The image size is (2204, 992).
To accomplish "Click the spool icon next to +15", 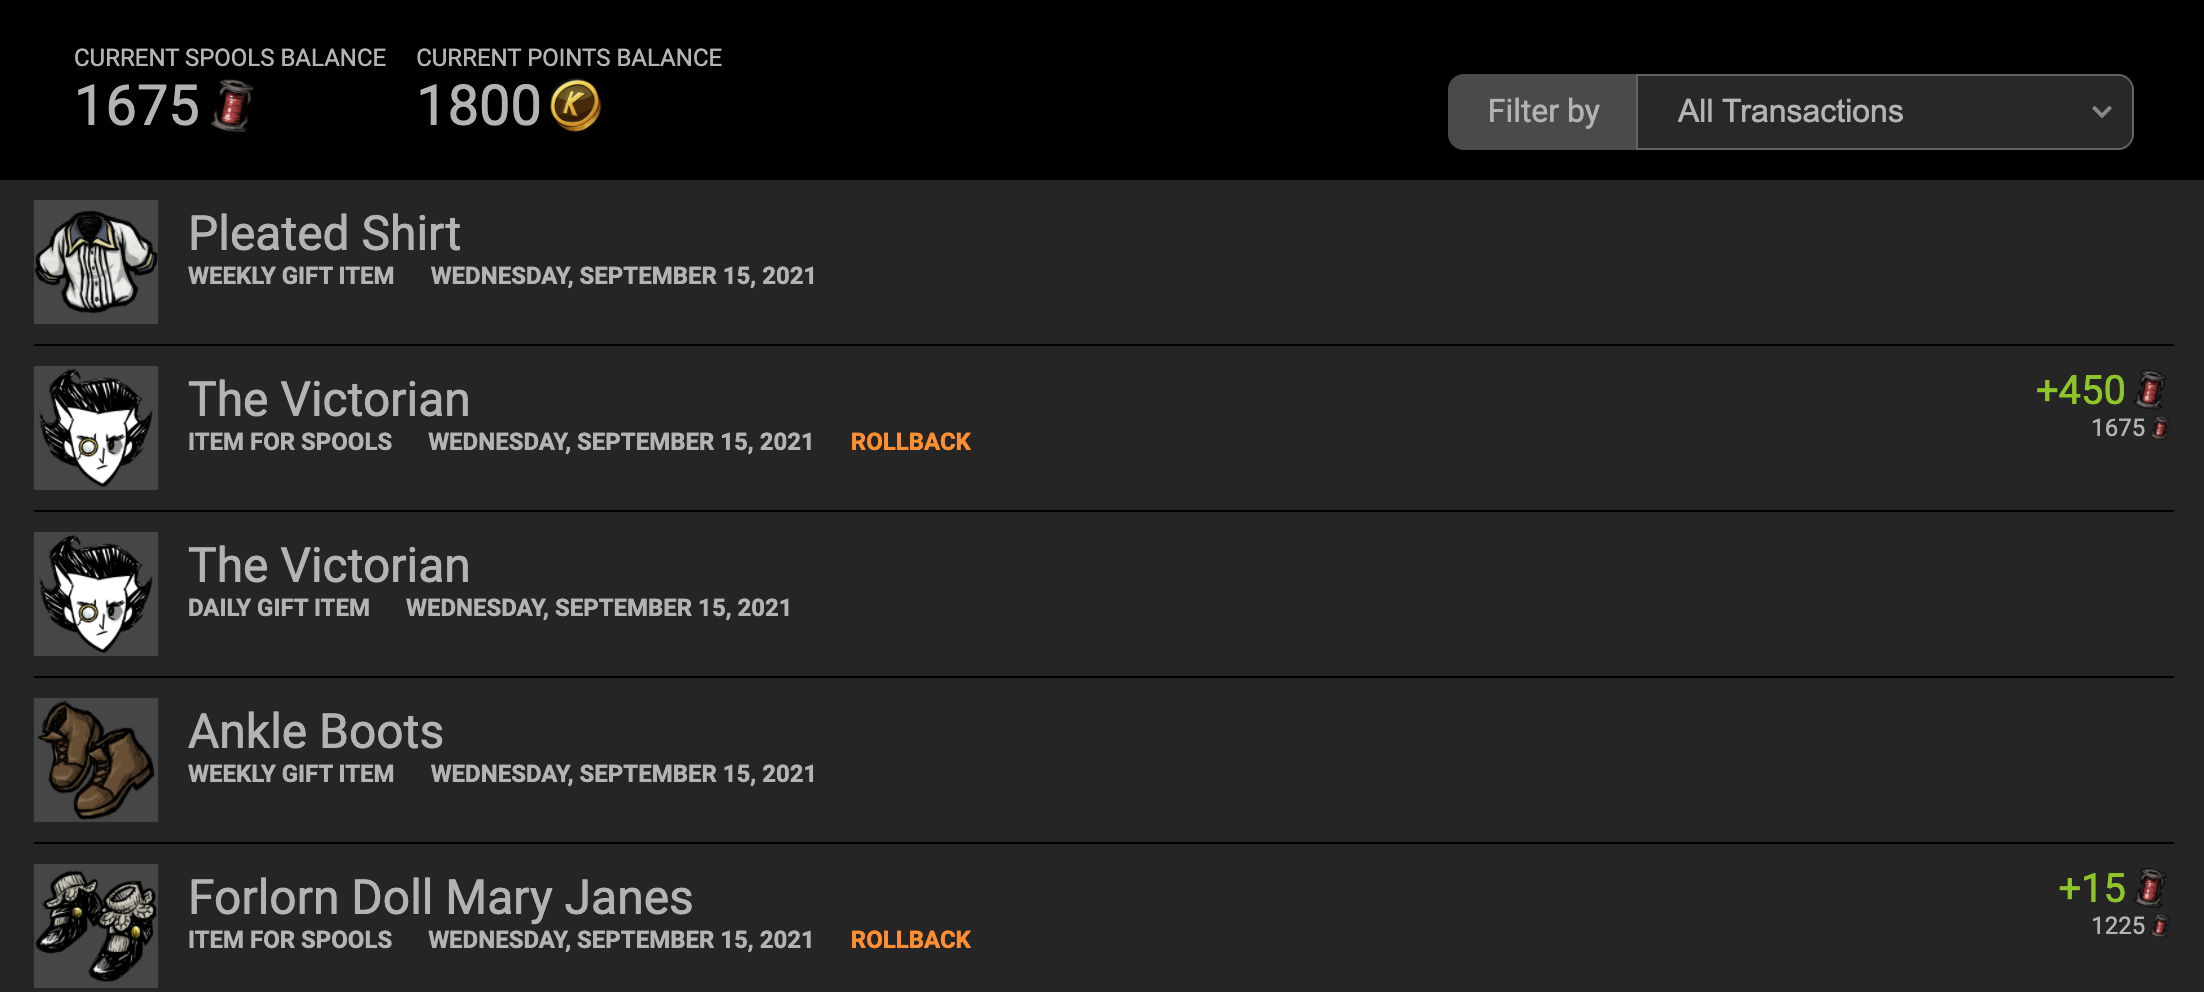I will coord(2150,888).
